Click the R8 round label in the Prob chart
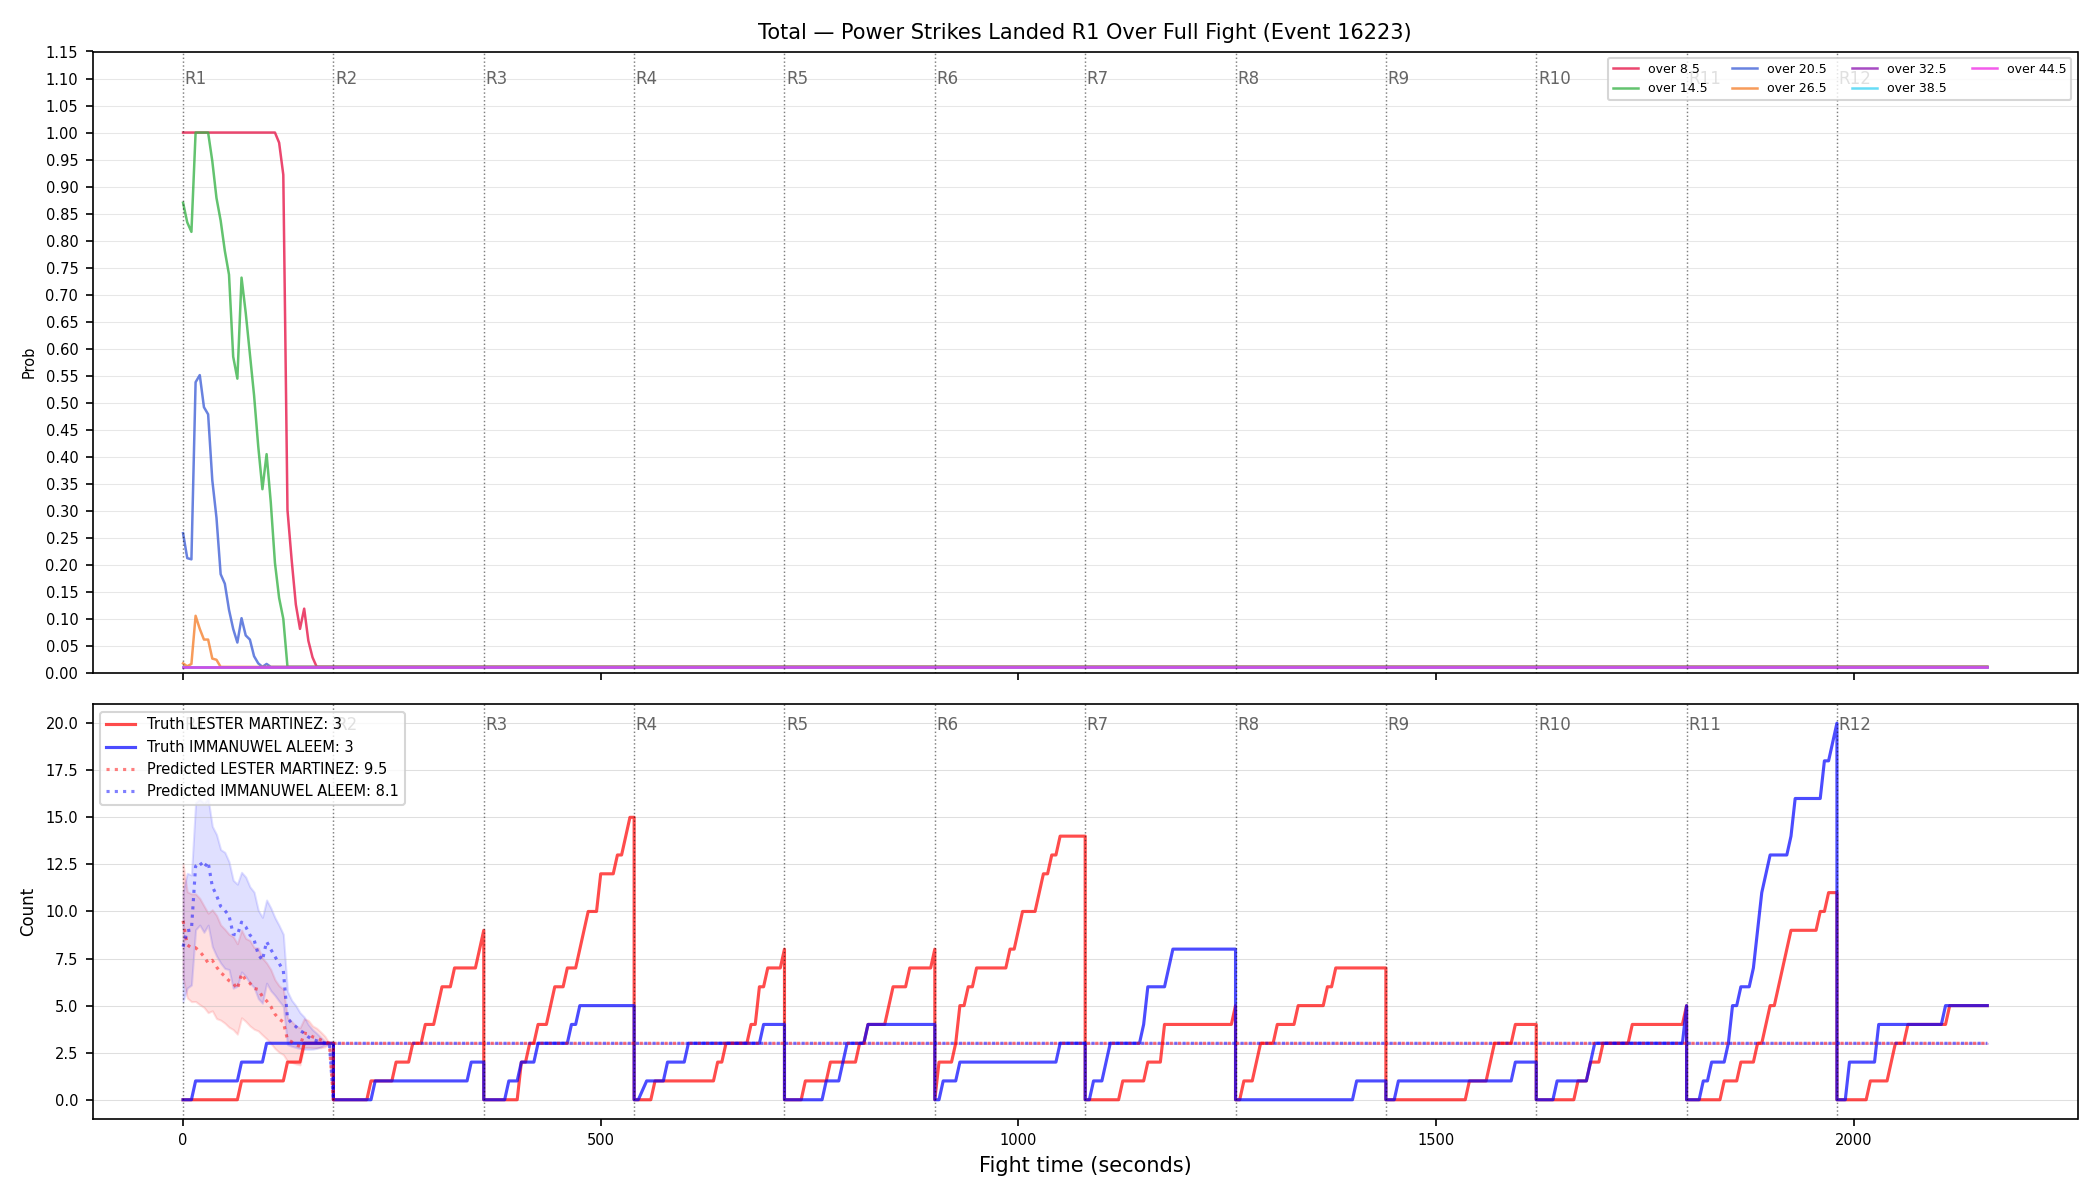 [1248, 78]
